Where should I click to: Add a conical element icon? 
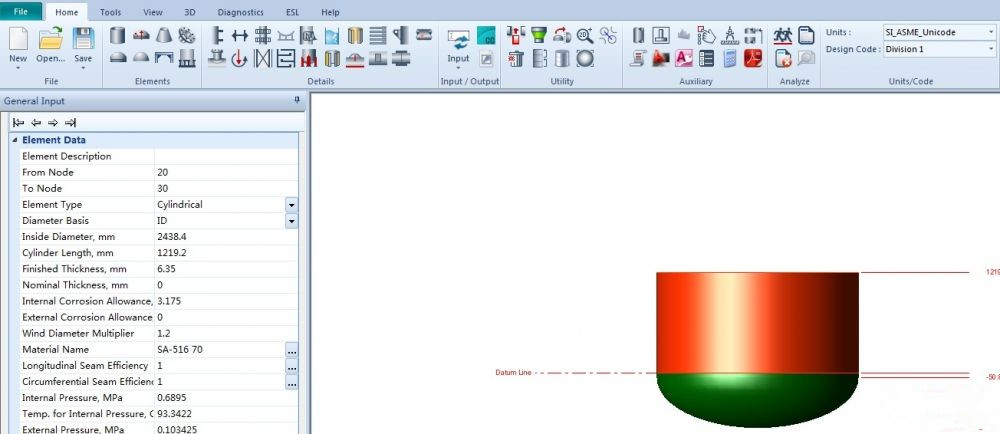pyautogui.click(x=164, y=35)
